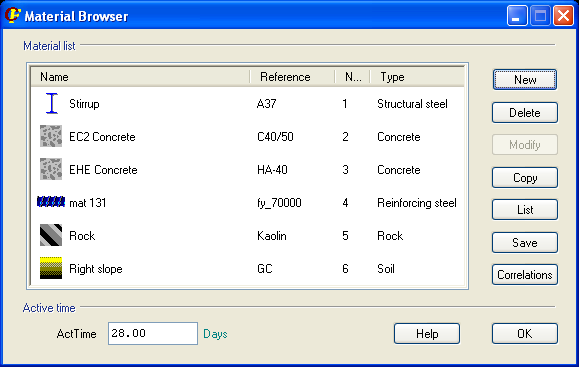Click the Modify button
Screen dimensions: 579x367
click(x=525, y=145)
